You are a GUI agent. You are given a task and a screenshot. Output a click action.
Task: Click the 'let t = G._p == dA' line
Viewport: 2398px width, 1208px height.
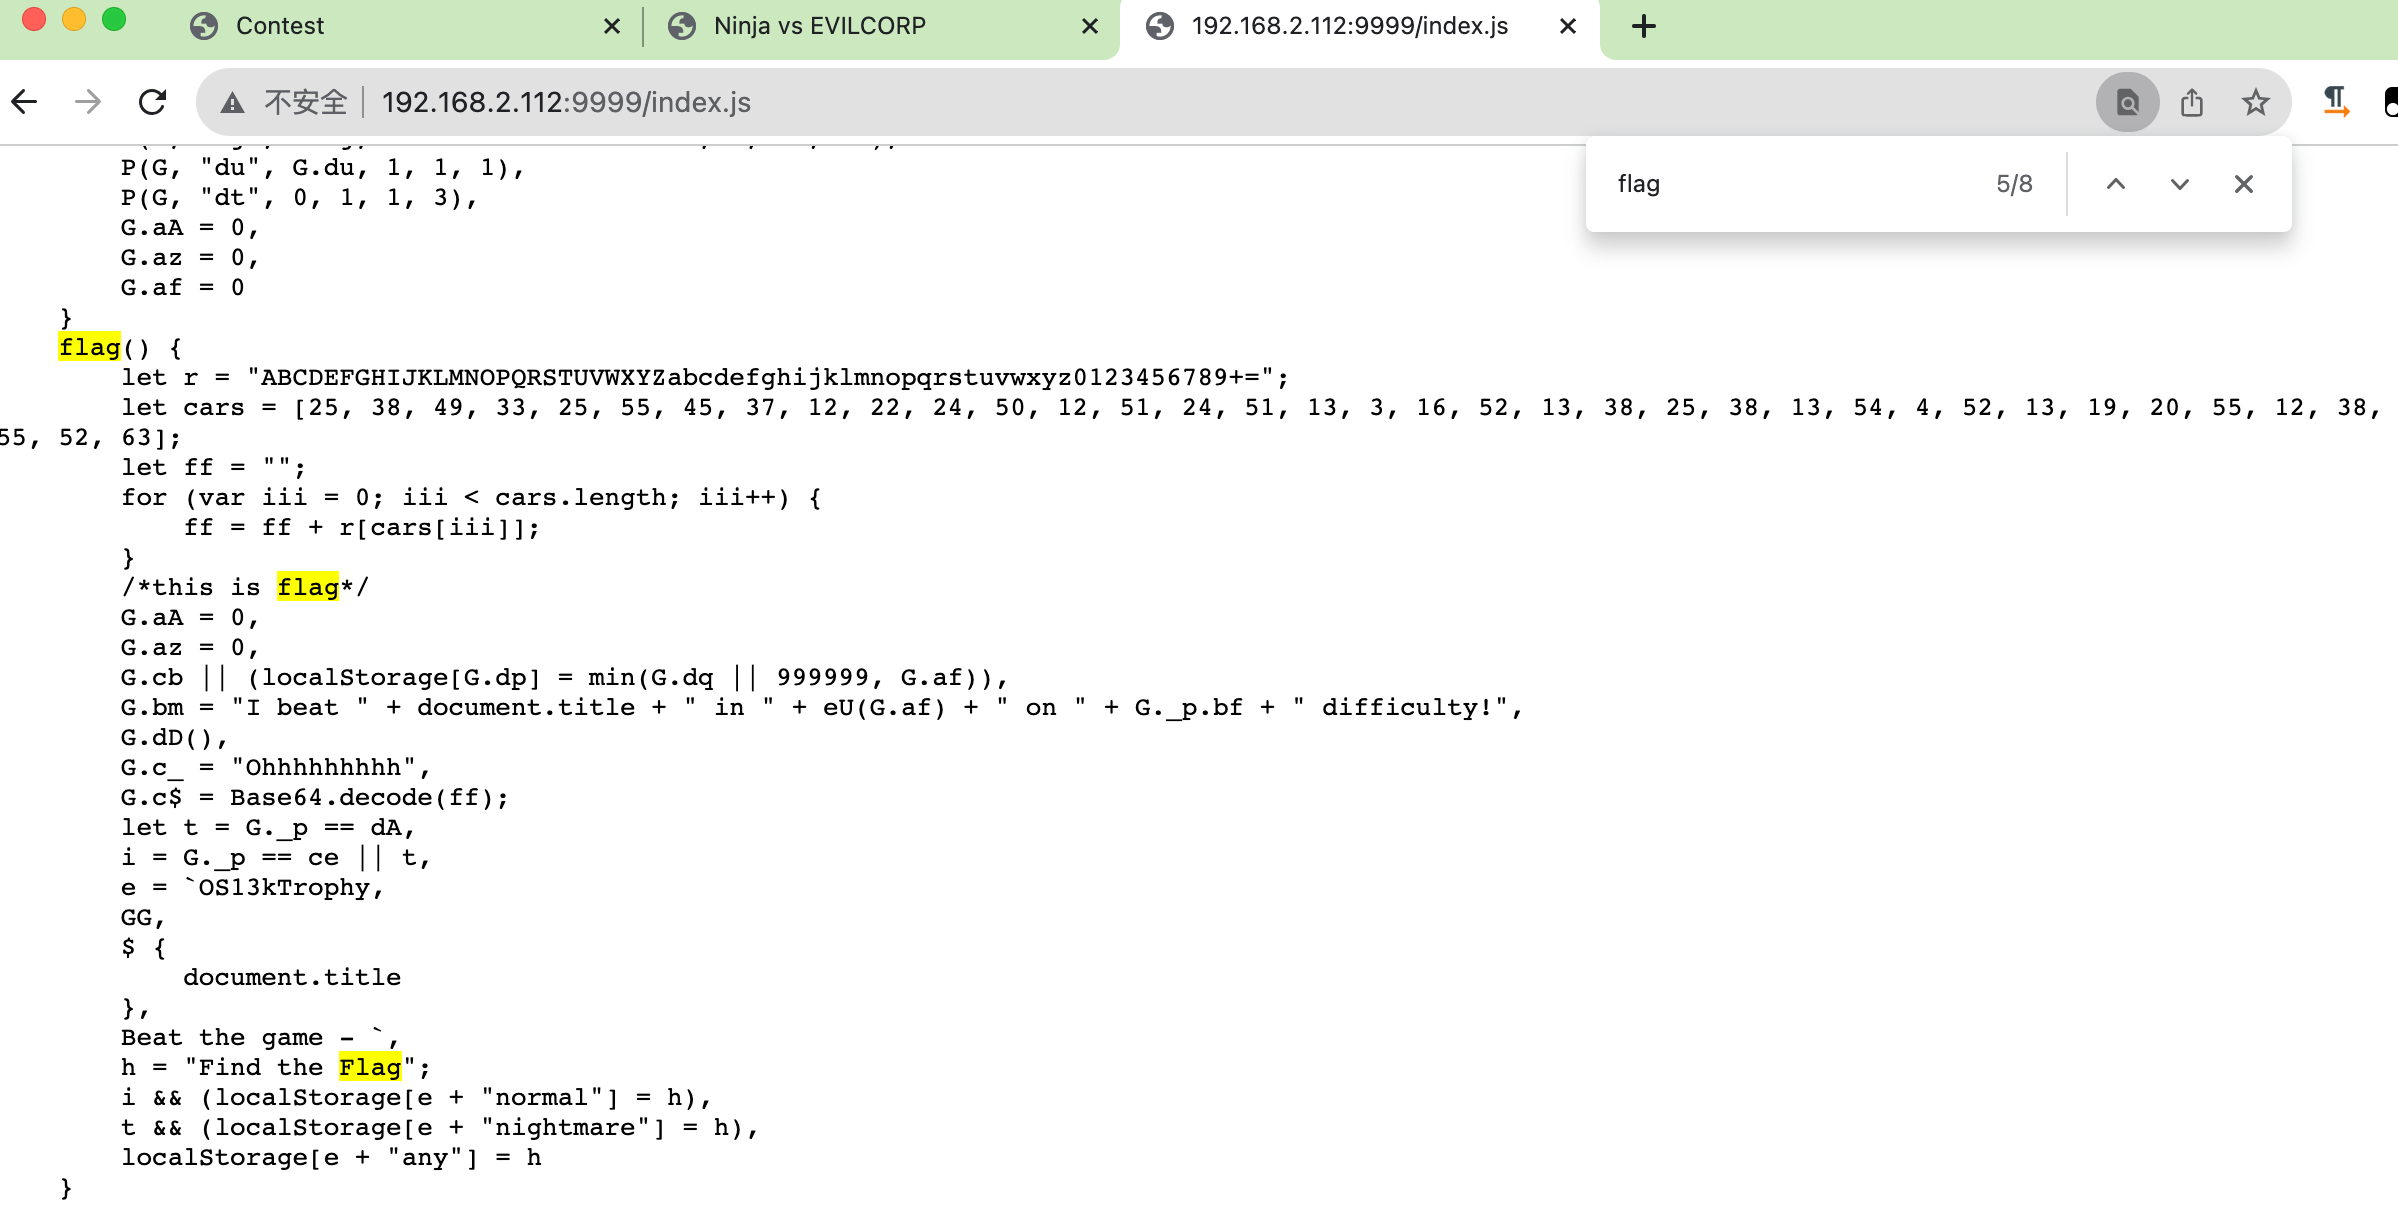point(268,827)
